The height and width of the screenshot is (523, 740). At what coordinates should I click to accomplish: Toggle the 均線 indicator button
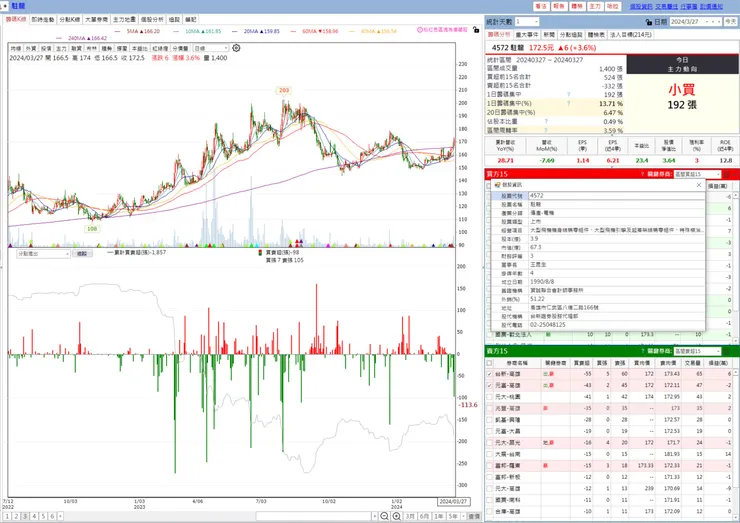[x=16, y=48]
